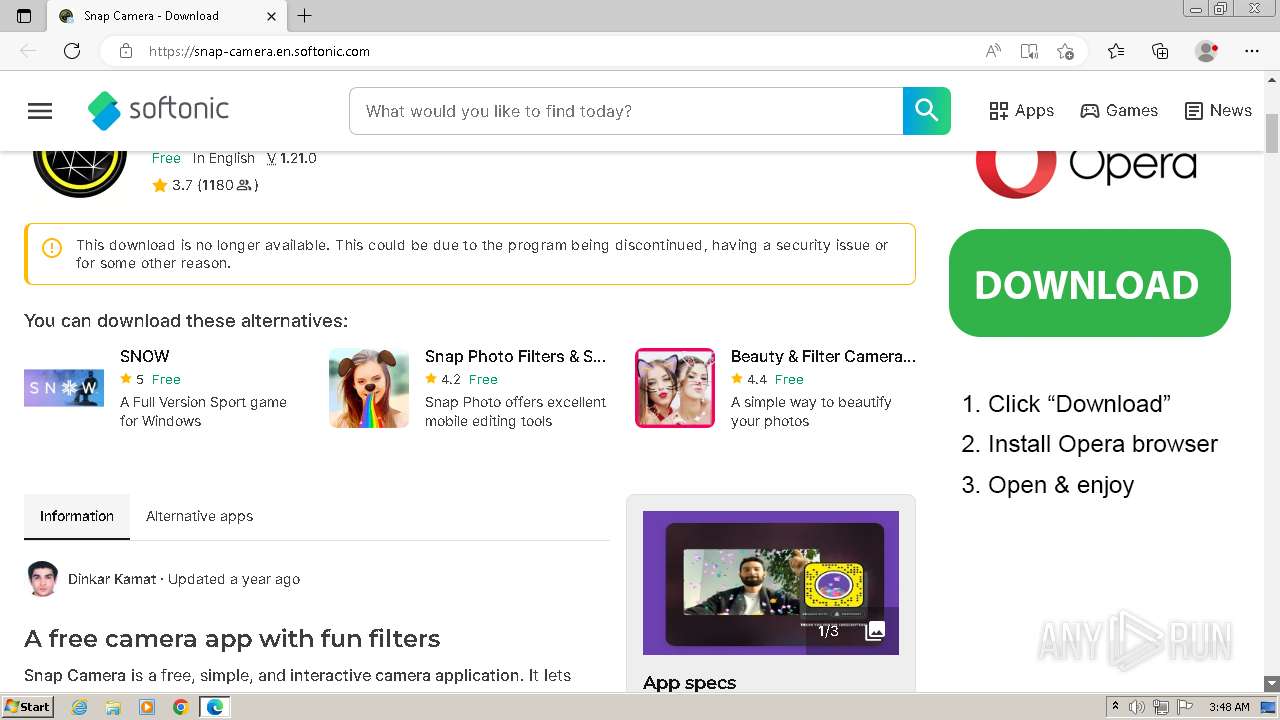Click the browser back arrow
This screenshot has height=720, width=1280.
tap(28, 51)
